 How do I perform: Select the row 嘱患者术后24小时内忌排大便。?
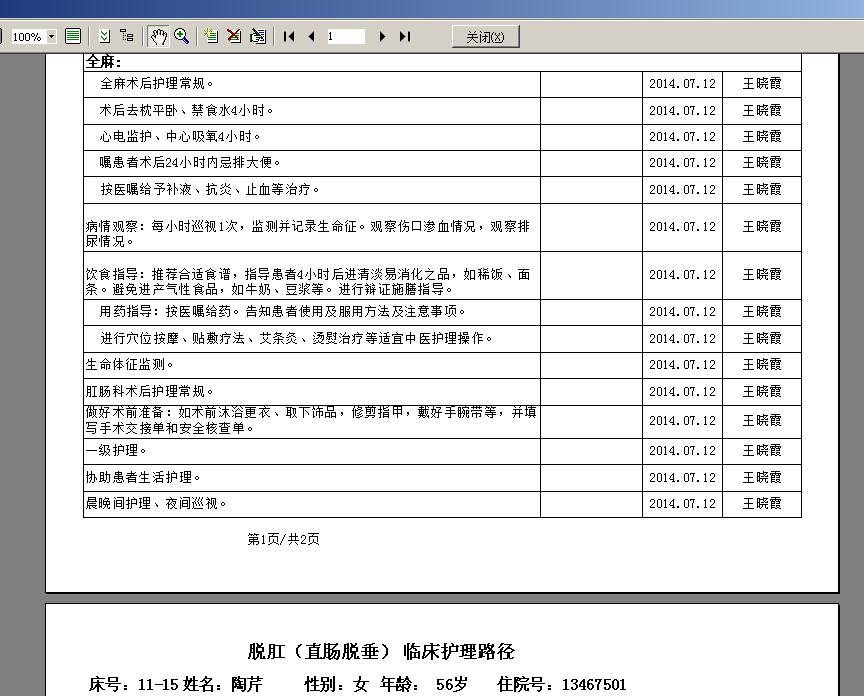pos(442,163)
